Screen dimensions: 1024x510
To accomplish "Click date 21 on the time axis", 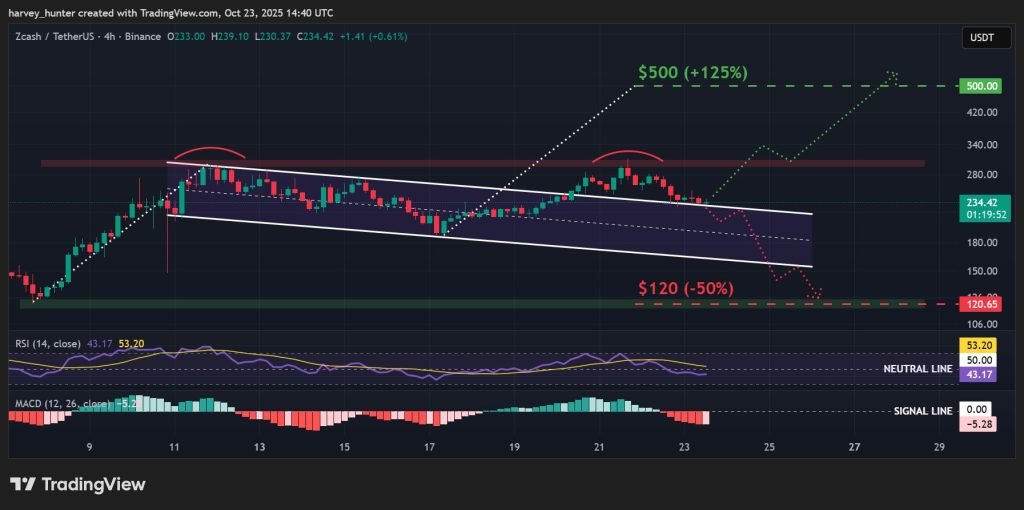I will 598,447.
